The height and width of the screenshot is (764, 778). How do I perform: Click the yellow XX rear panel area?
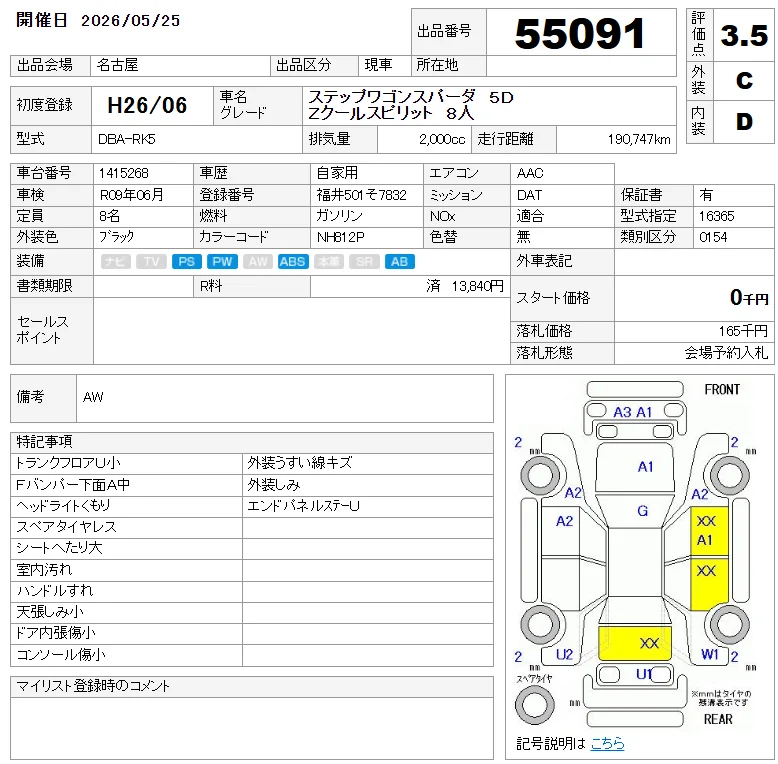[x=635, y=643]
